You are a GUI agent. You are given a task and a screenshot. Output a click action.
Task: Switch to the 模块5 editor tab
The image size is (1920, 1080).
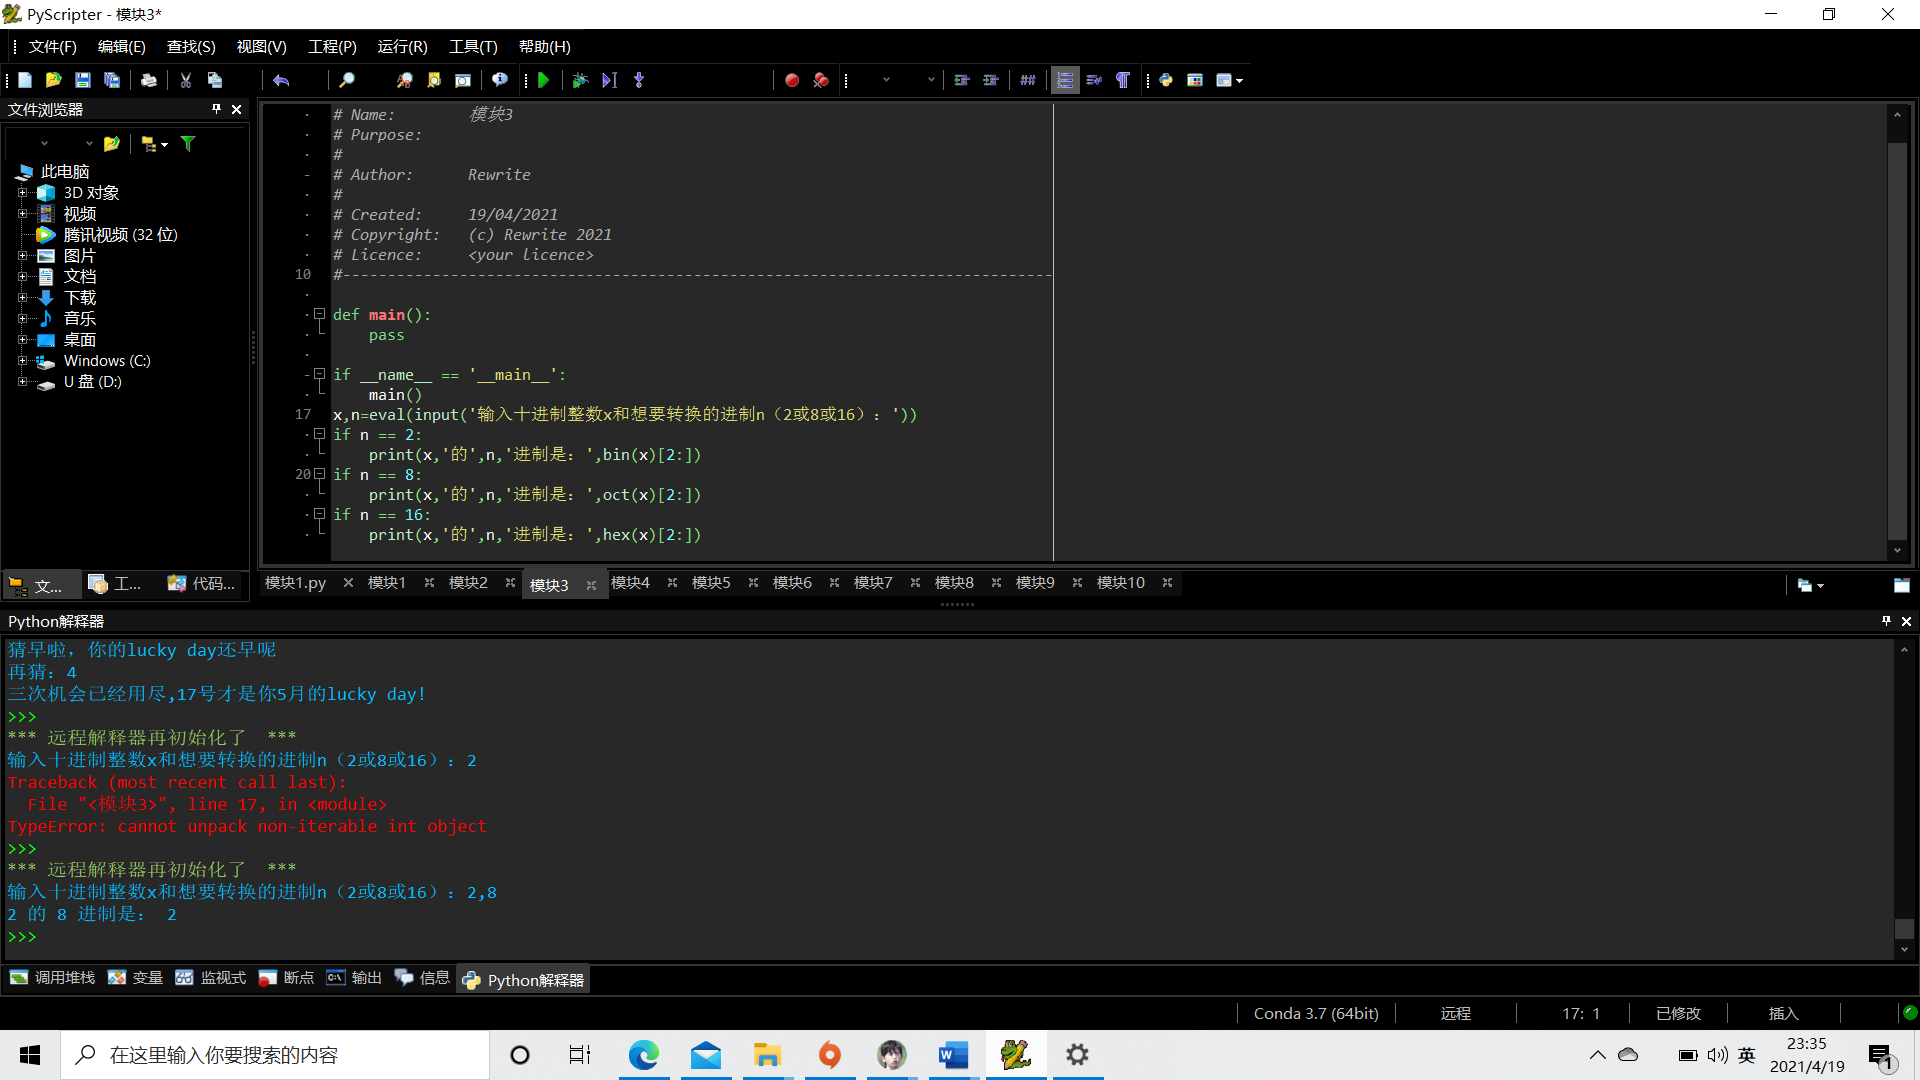pos(711,583)
